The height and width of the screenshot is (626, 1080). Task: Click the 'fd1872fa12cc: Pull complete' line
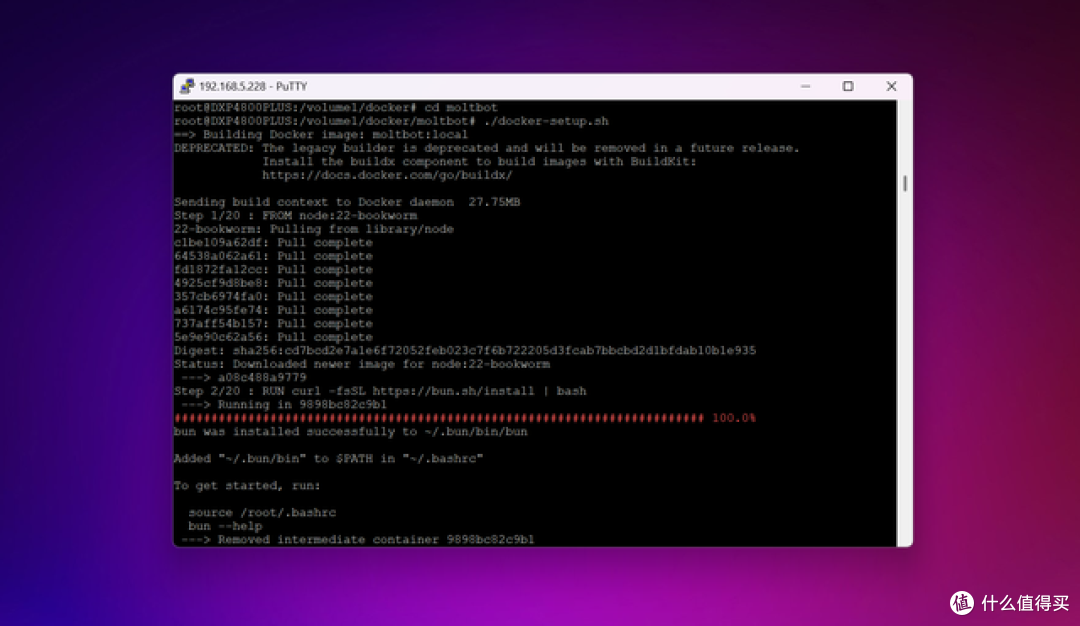click(273, 269)
